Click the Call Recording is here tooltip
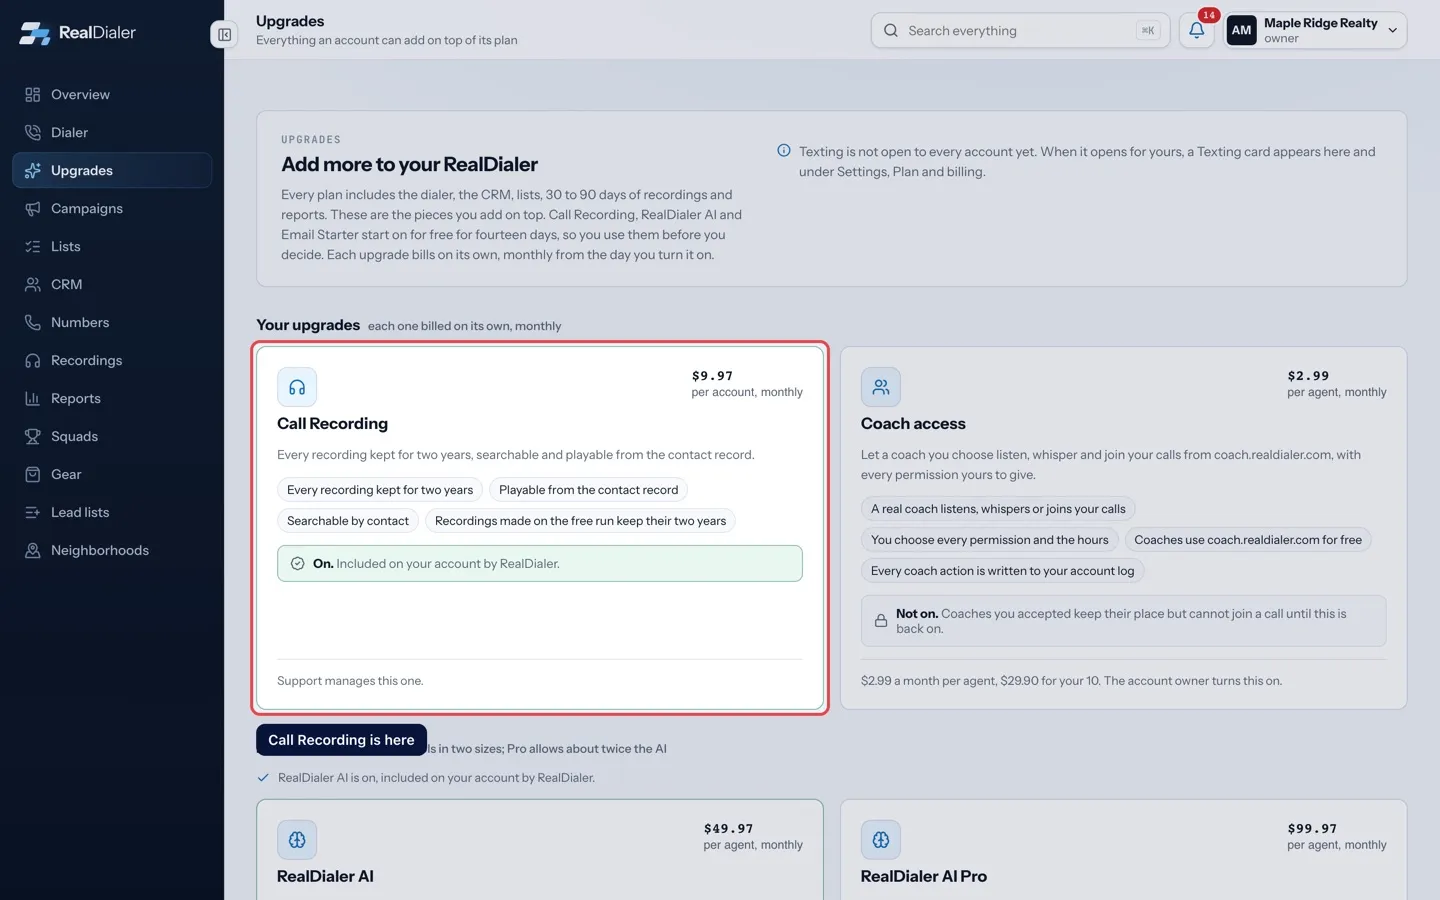 click(x=341, y=740)
